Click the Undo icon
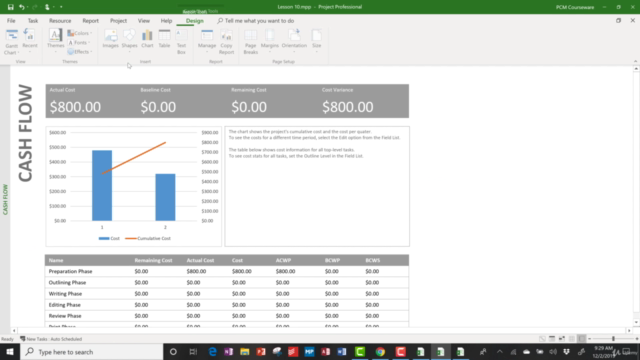Viewport: 640px width, 360px height. pyautogui.click(x=21, y=7)
